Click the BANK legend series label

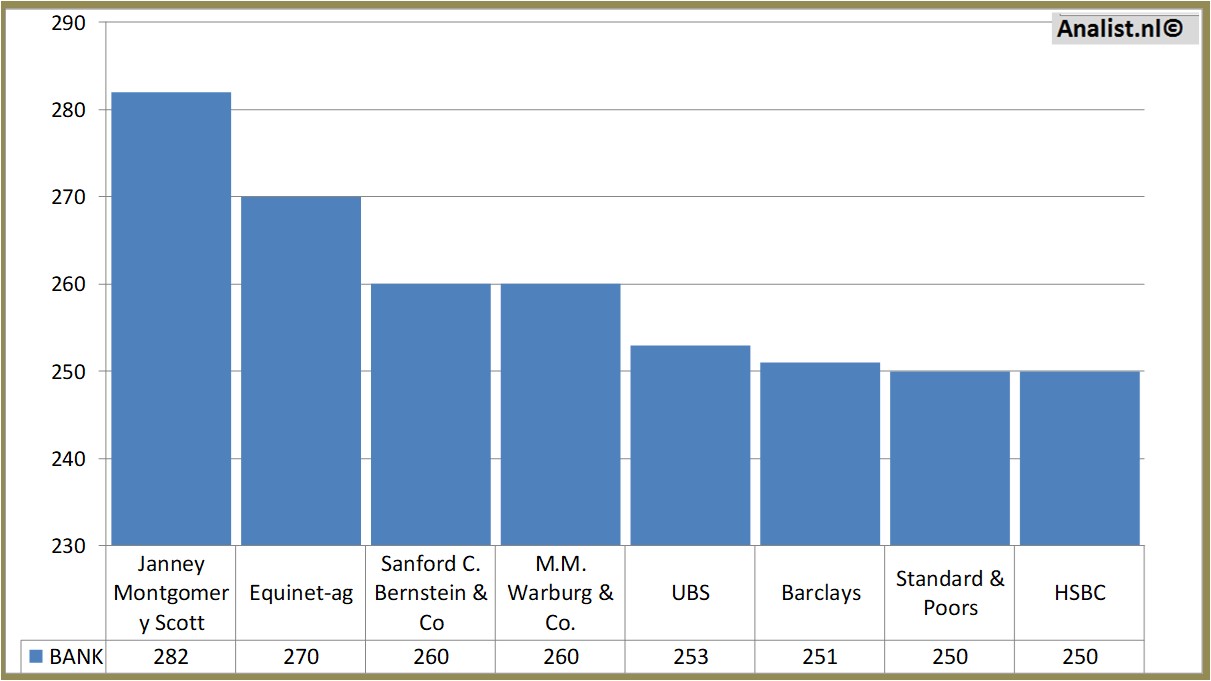tap(76, 657)
